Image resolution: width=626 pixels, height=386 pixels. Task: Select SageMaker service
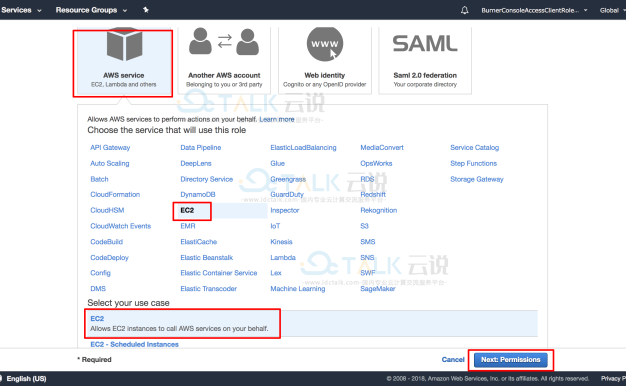tap(378, 289)
